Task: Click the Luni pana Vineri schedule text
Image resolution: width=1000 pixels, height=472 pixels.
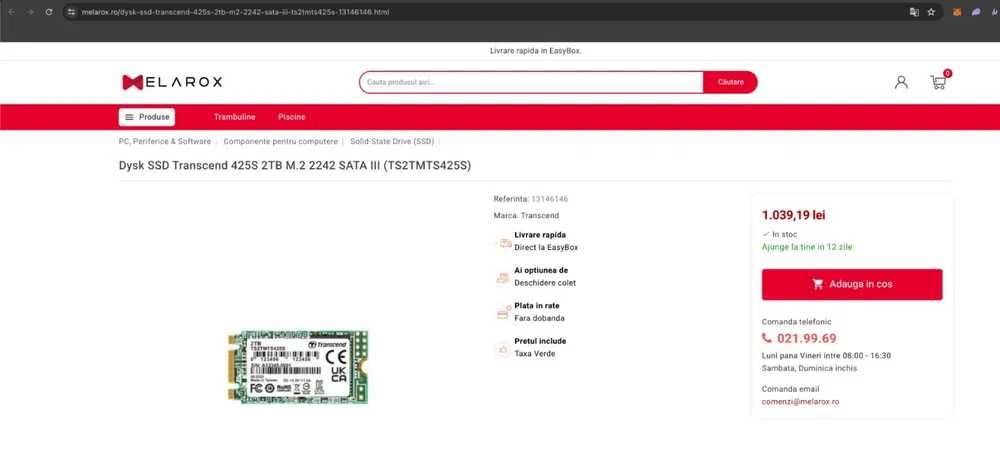Action: click(x=826, y=355)
